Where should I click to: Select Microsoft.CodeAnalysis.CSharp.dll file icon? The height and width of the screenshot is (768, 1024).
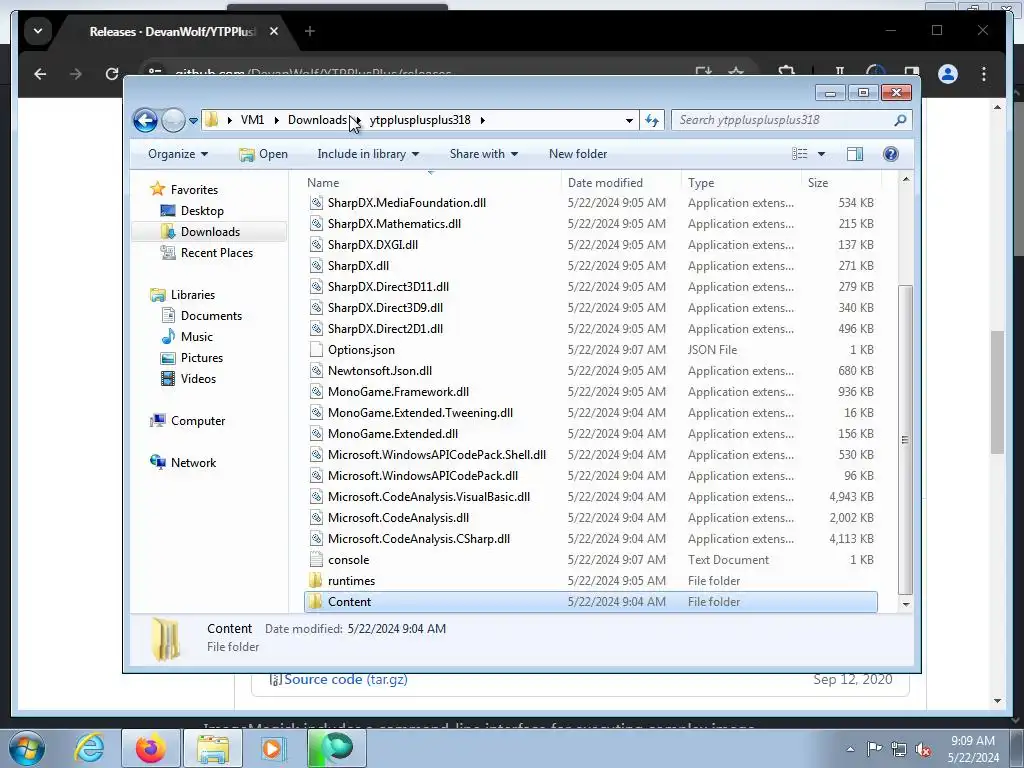(316, 539)
